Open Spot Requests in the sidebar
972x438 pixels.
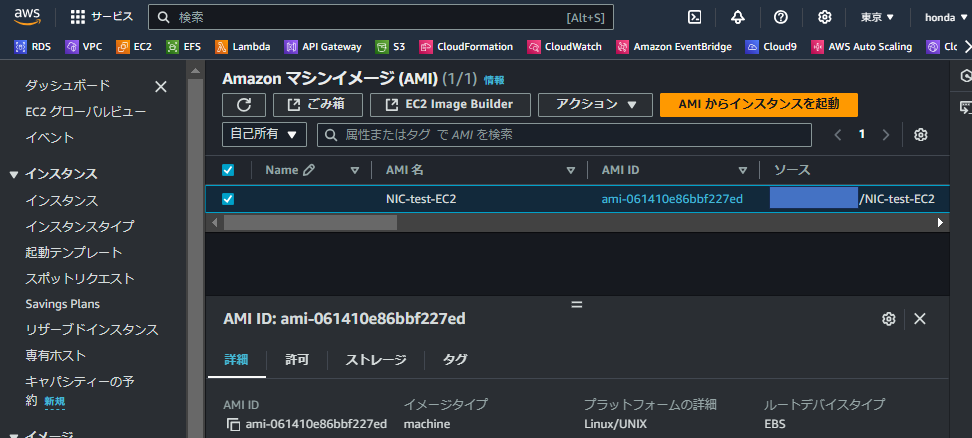(x=80, y=278)
